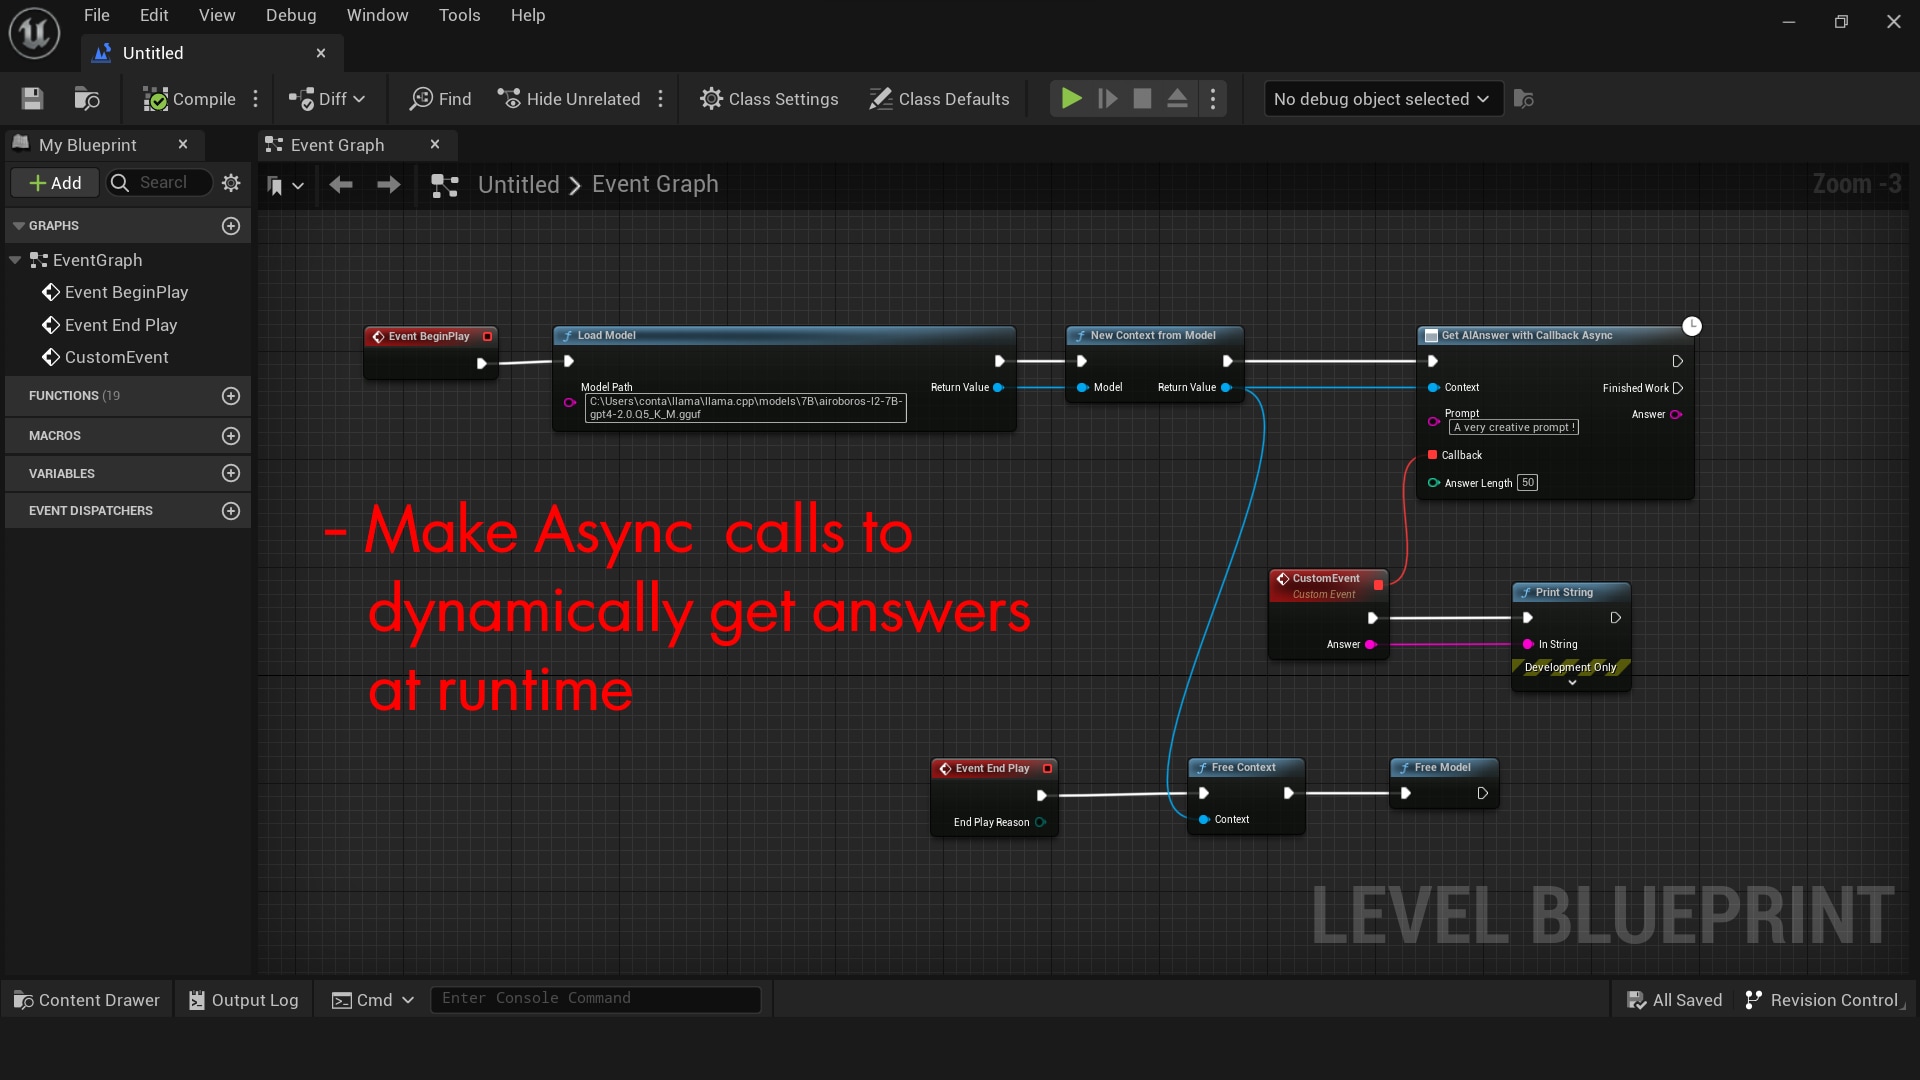Click the Skip frame advance icon
The image size is (1920, 1080).
[1107, 99]
